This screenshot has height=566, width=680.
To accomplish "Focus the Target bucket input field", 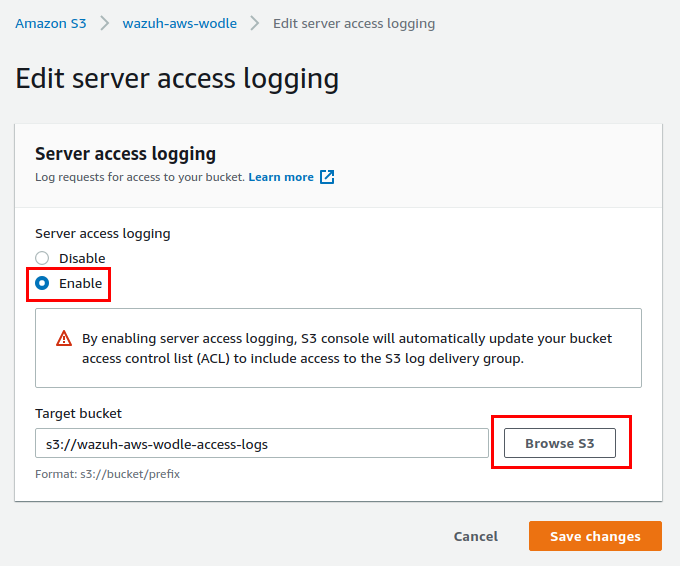I will click(x=262, y=443).
